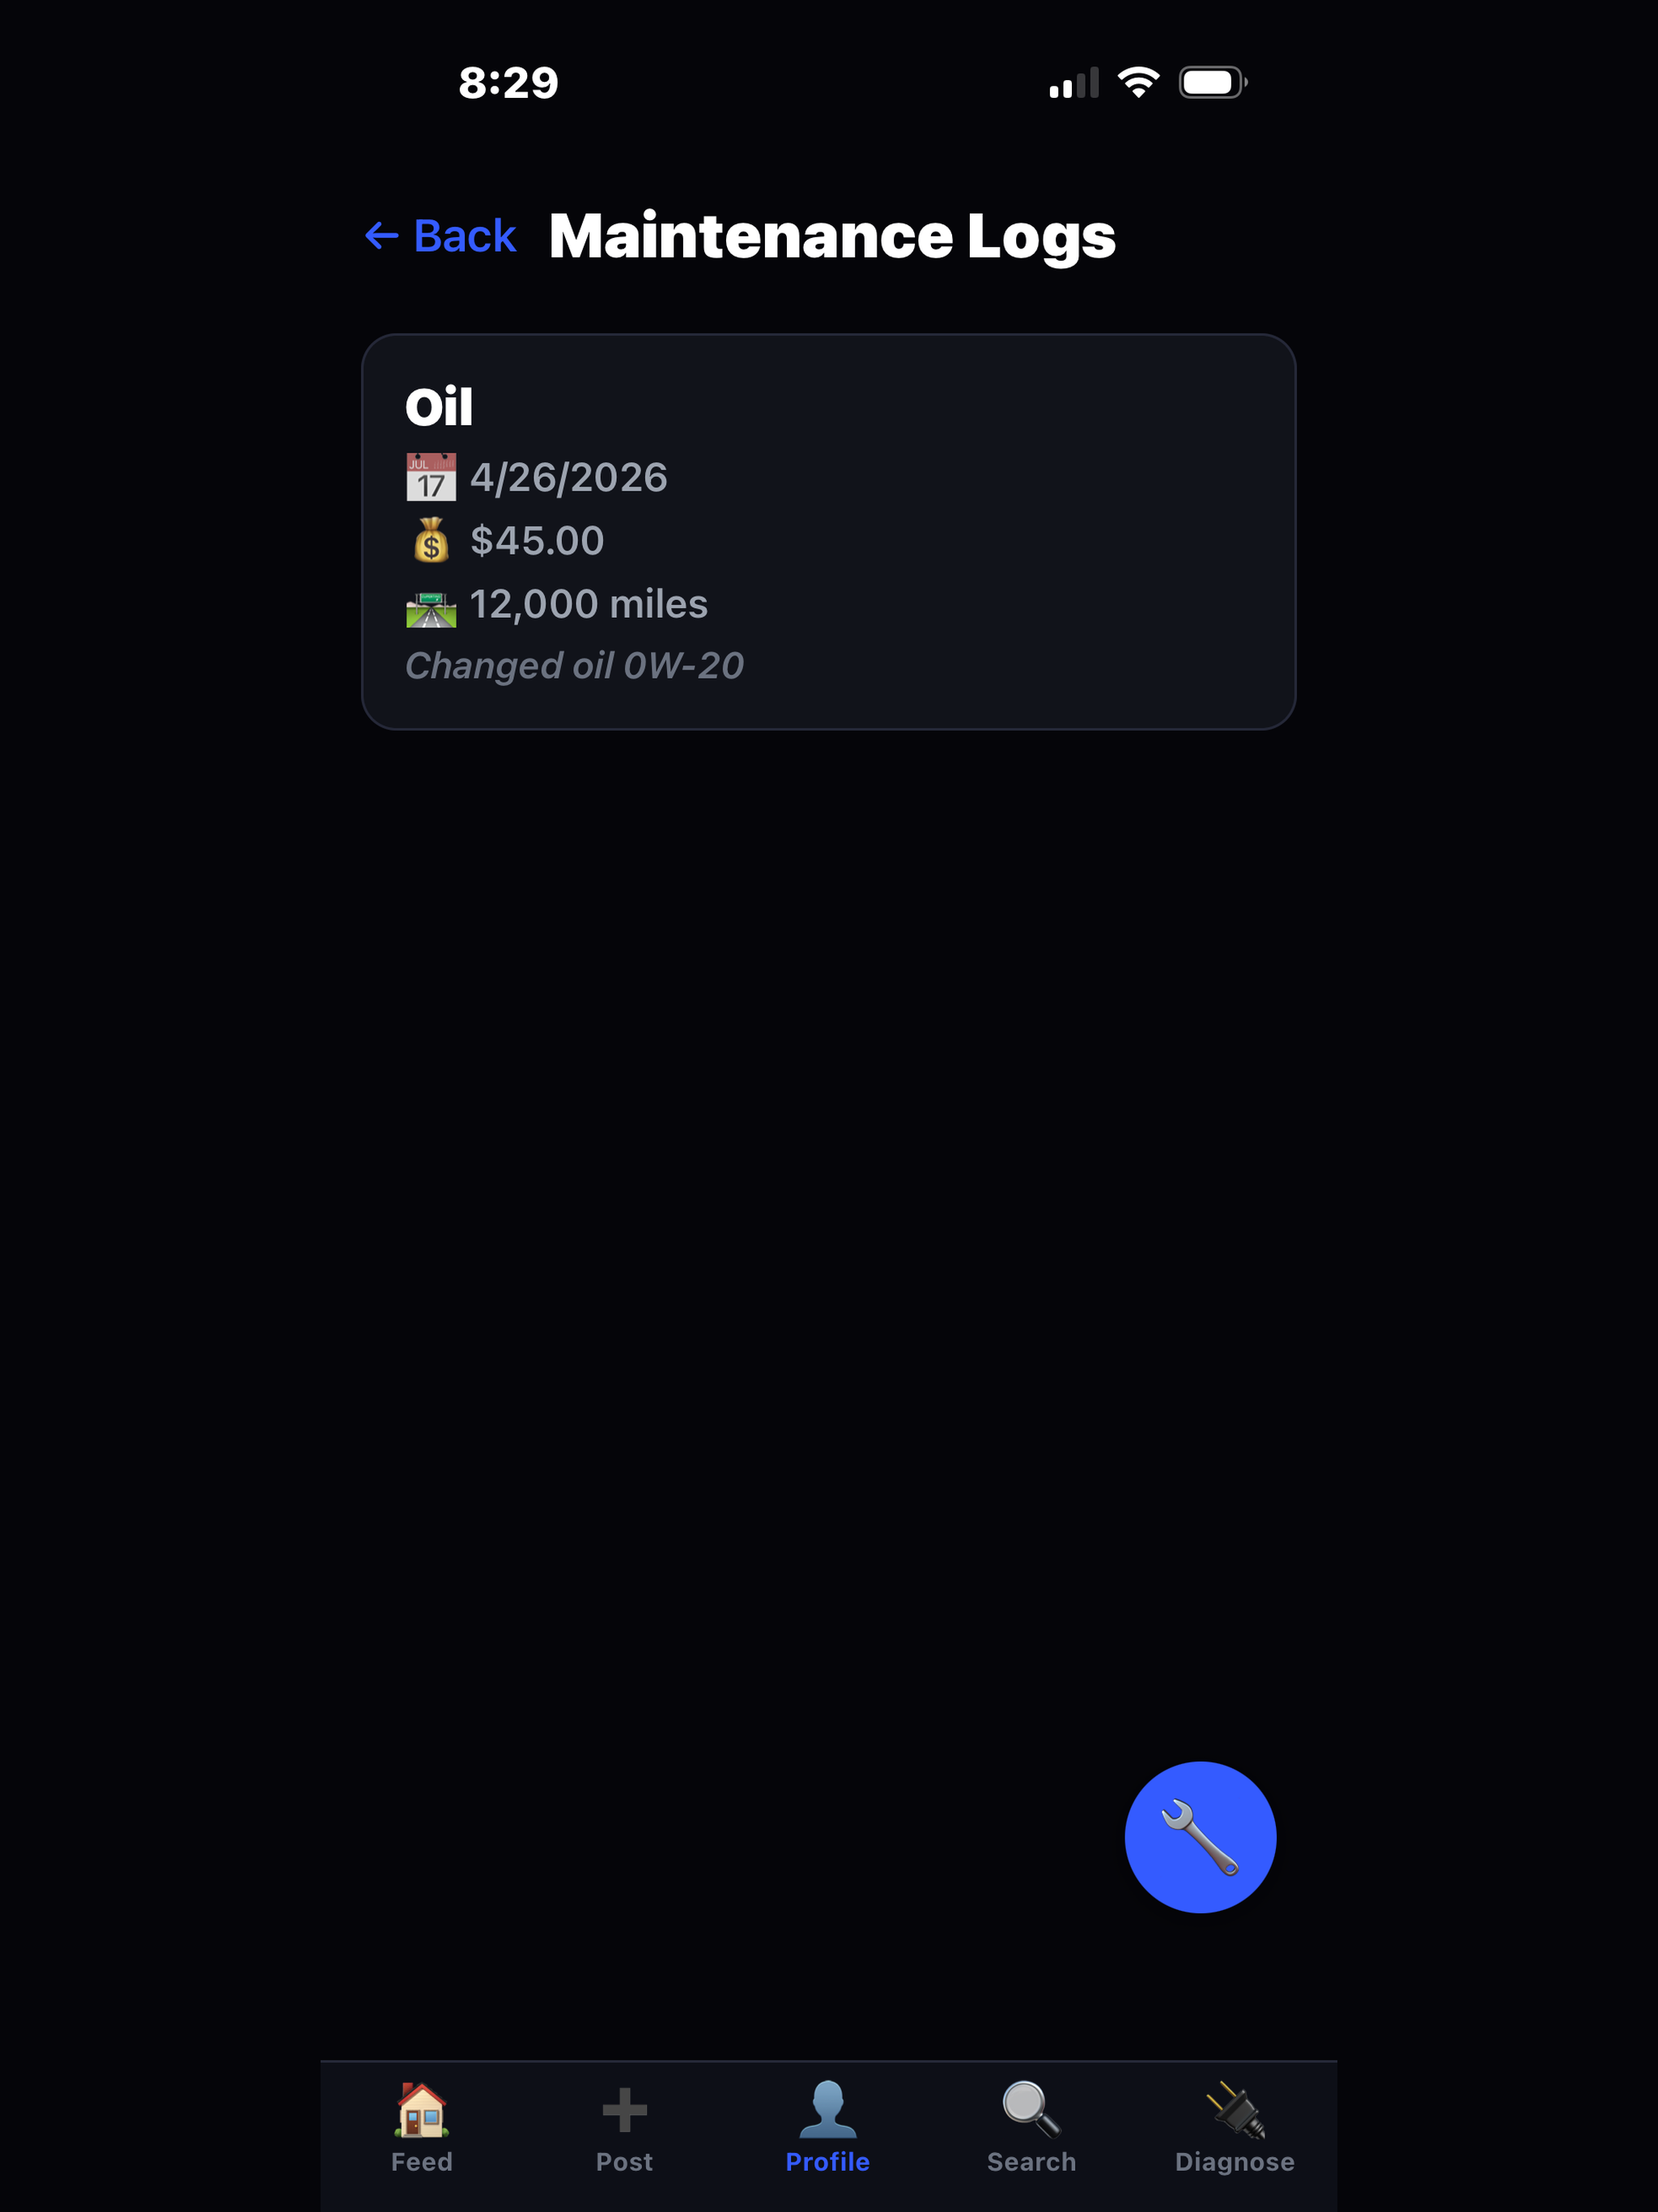Click the 12,000 miles entry
Image resolution: width=1658 pixels, height=2212 pixels.
588,604
